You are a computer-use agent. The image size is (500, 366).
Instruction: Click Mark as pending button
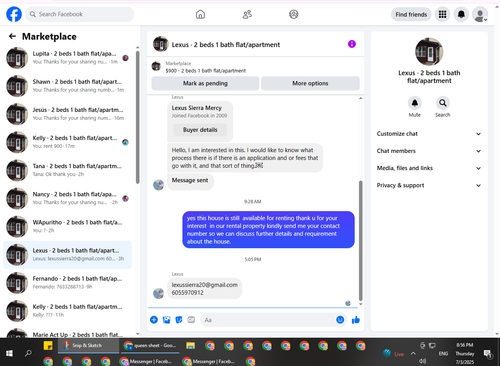205,83
